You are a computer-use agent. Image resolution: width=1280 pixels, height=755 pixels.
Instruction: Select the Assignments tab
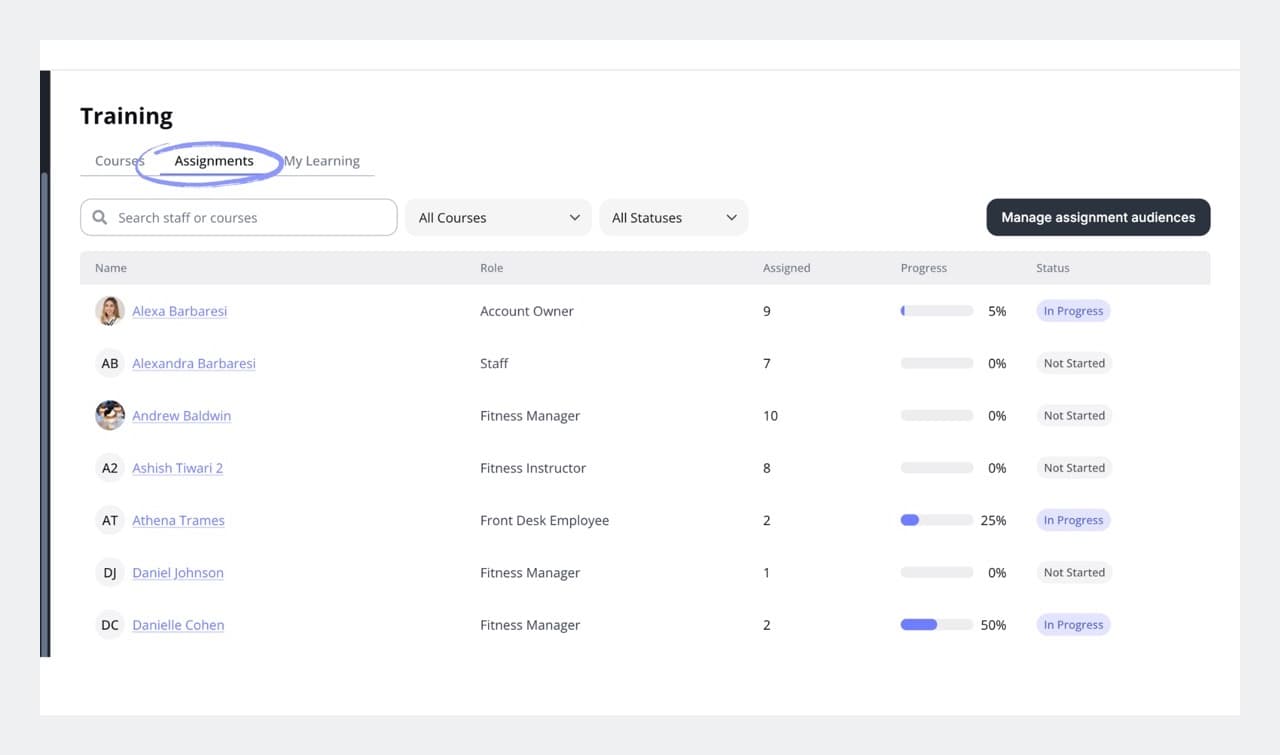coord(214,161)
